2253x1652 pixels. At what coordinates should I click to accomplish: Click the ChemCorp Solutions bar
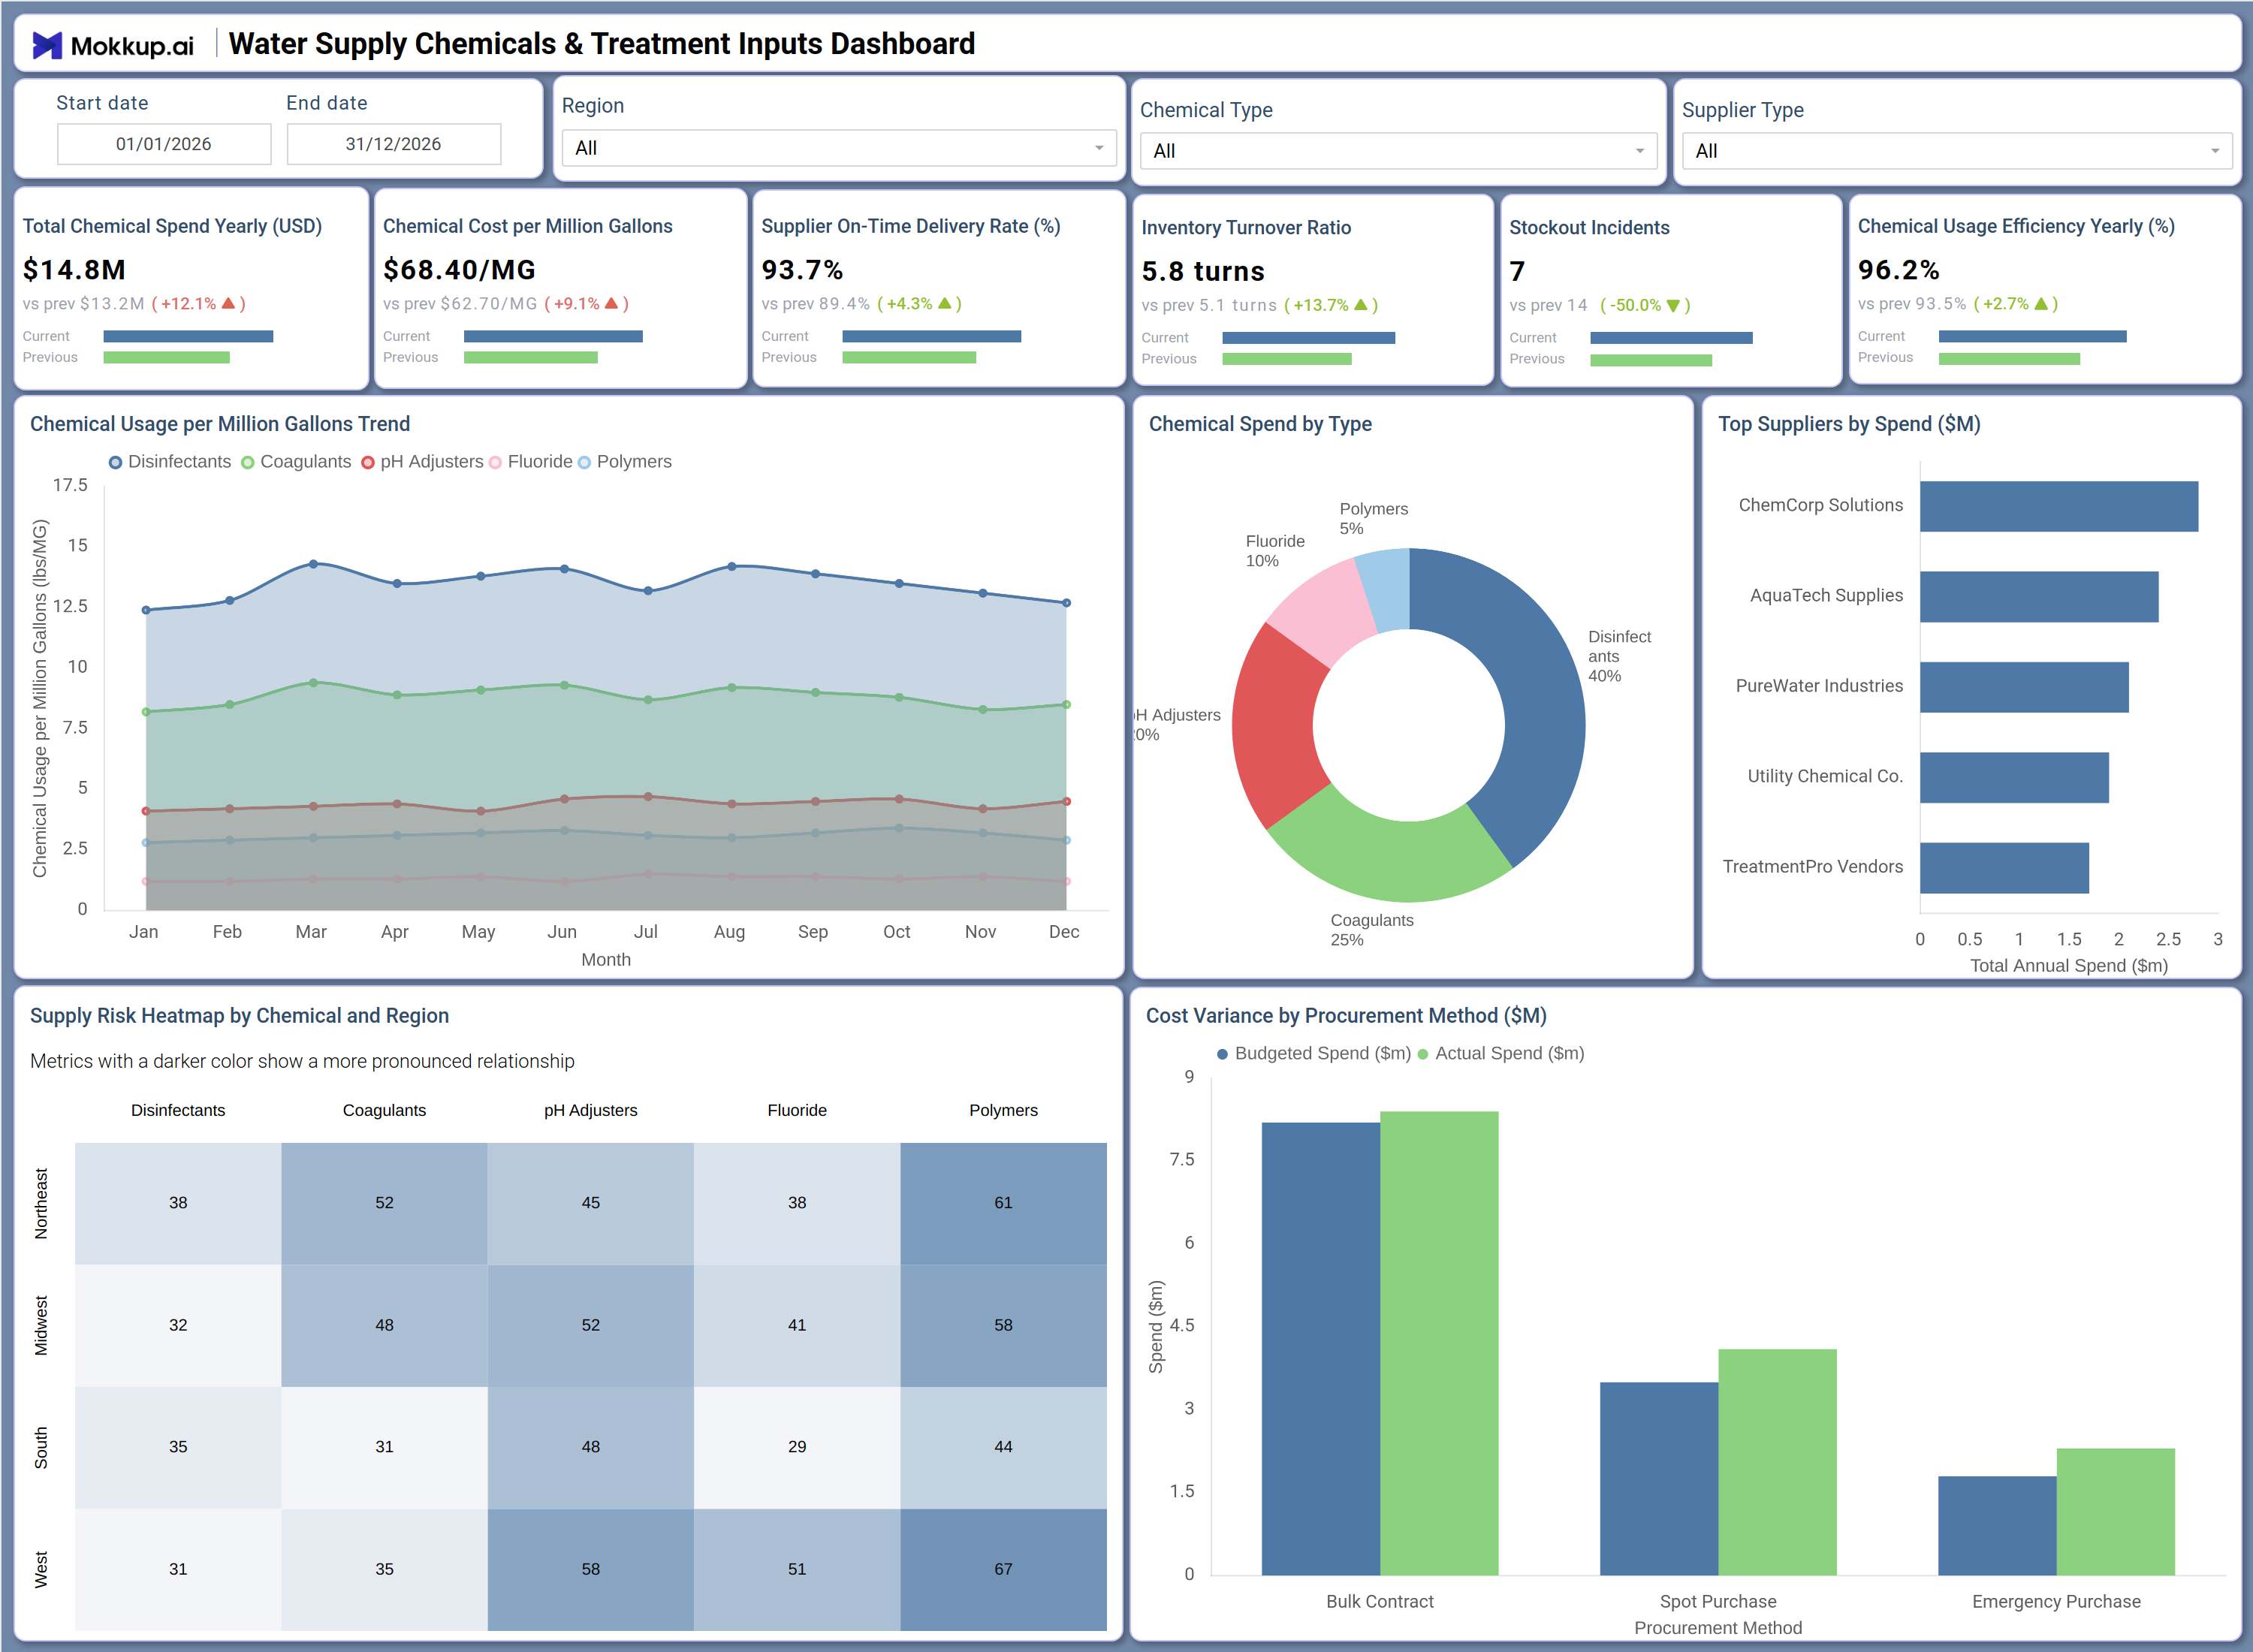click(2058, 506)
